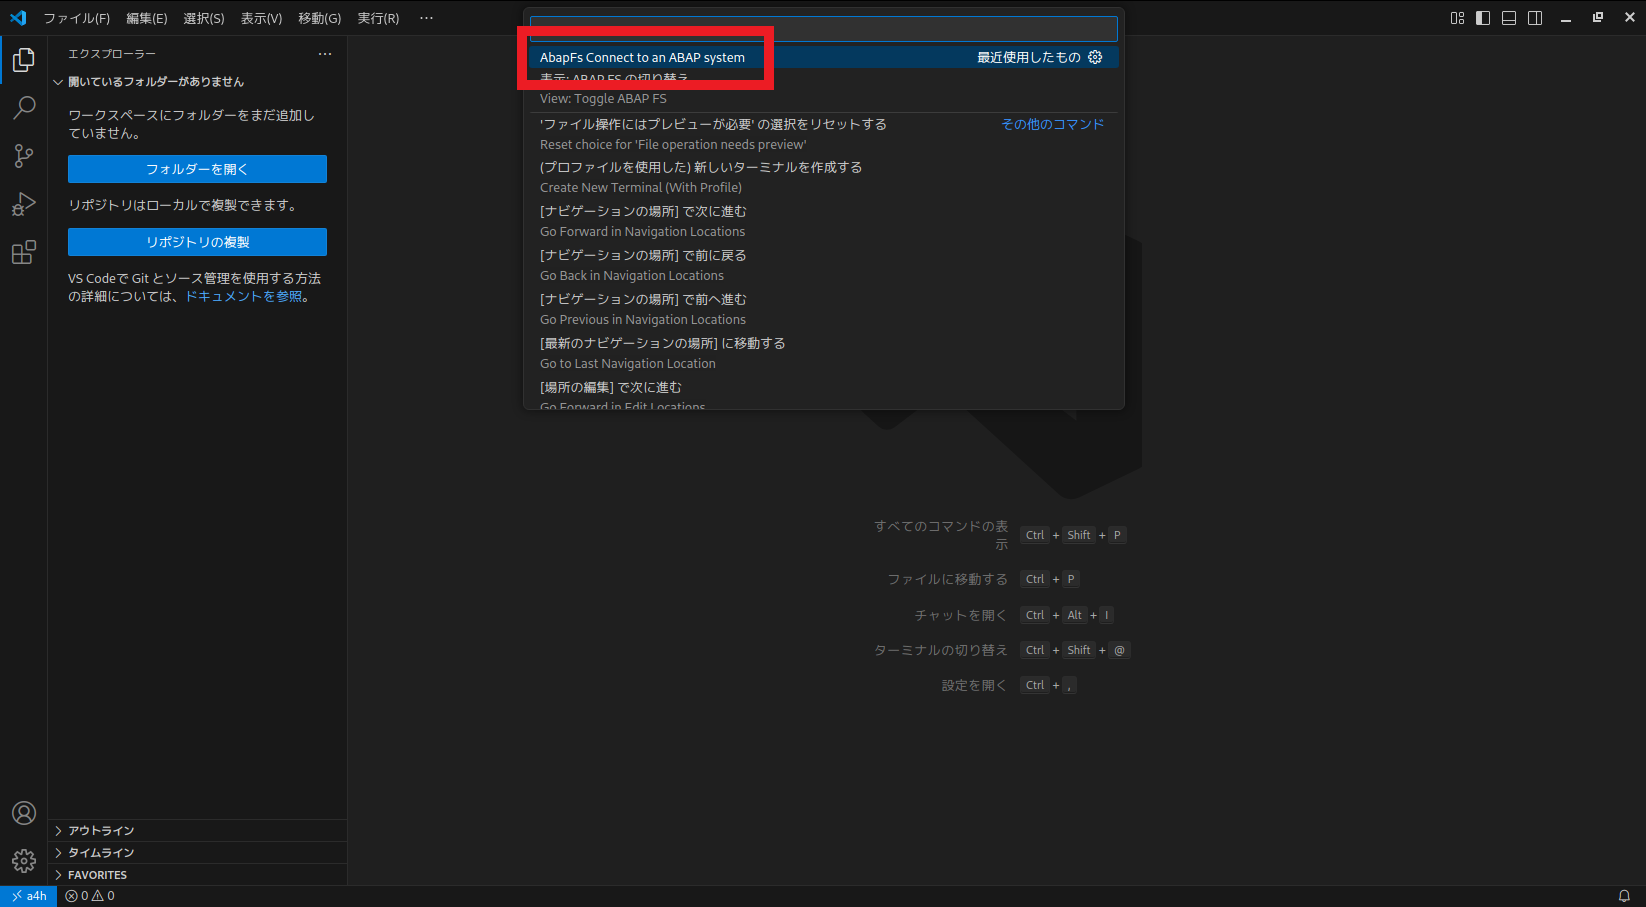This screenshot has height=907, width=1646.
Task: Select the AbapFs Connect to an ABAP system command
Action: pos(641,57)
